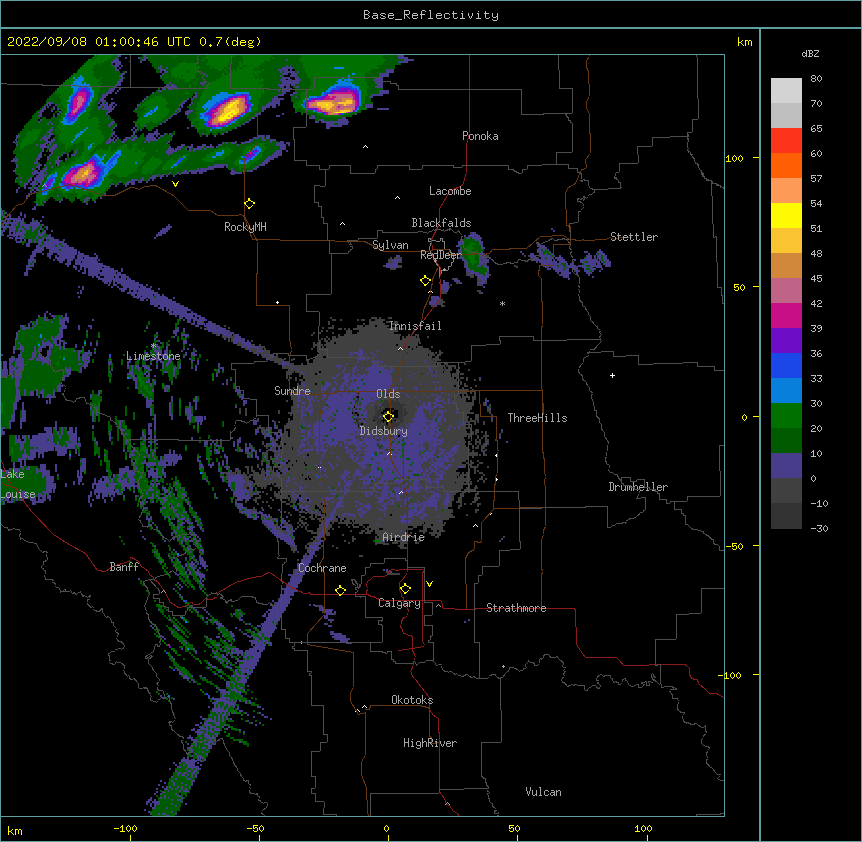Click the Strathmore label
Viewport: 862px width, 842px height.
[516, 608]
